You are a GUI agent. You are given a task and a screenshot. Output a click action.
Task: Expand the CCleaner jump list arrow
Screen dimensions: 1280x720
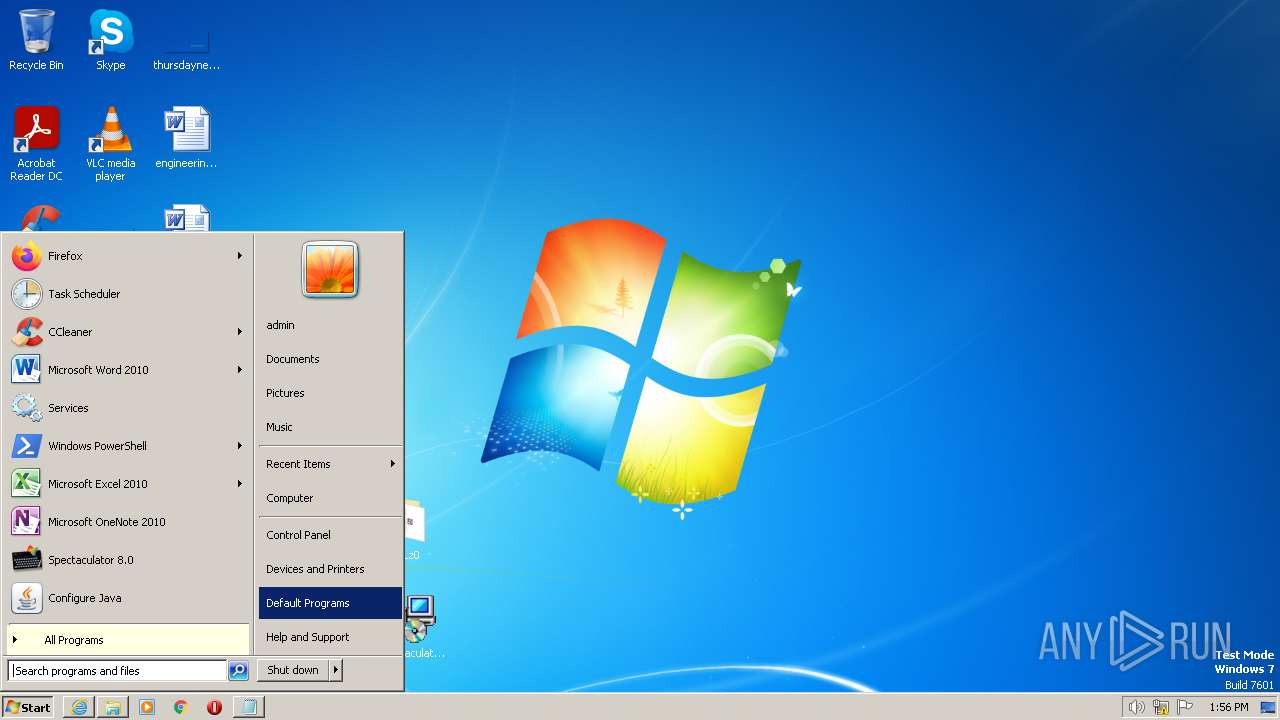240,332
